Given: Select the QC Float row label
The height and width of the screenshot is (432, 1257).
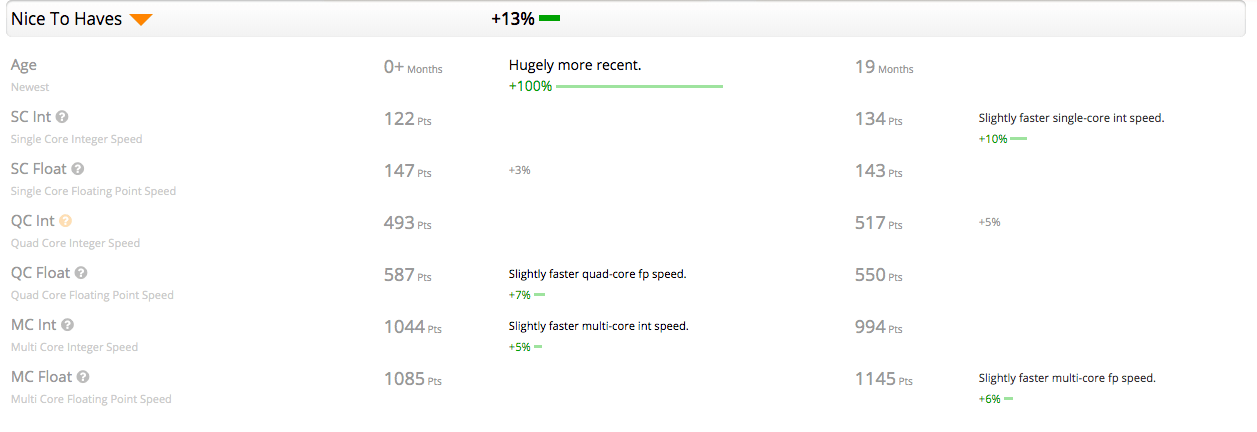Looking at the screenshot, I should tap(41, 273).
